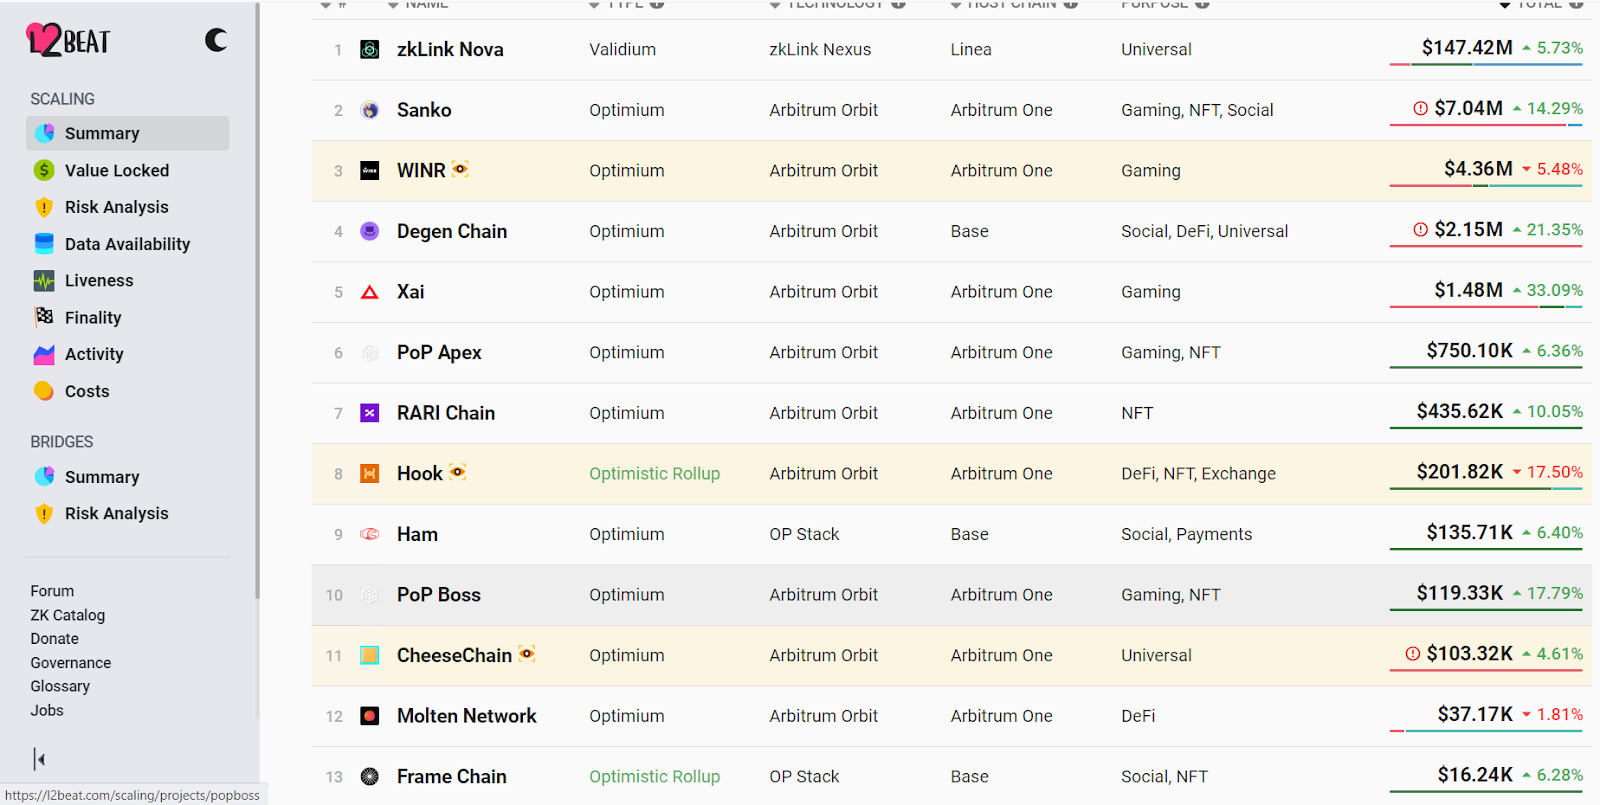Click the Hook project icon

(370, 474)
